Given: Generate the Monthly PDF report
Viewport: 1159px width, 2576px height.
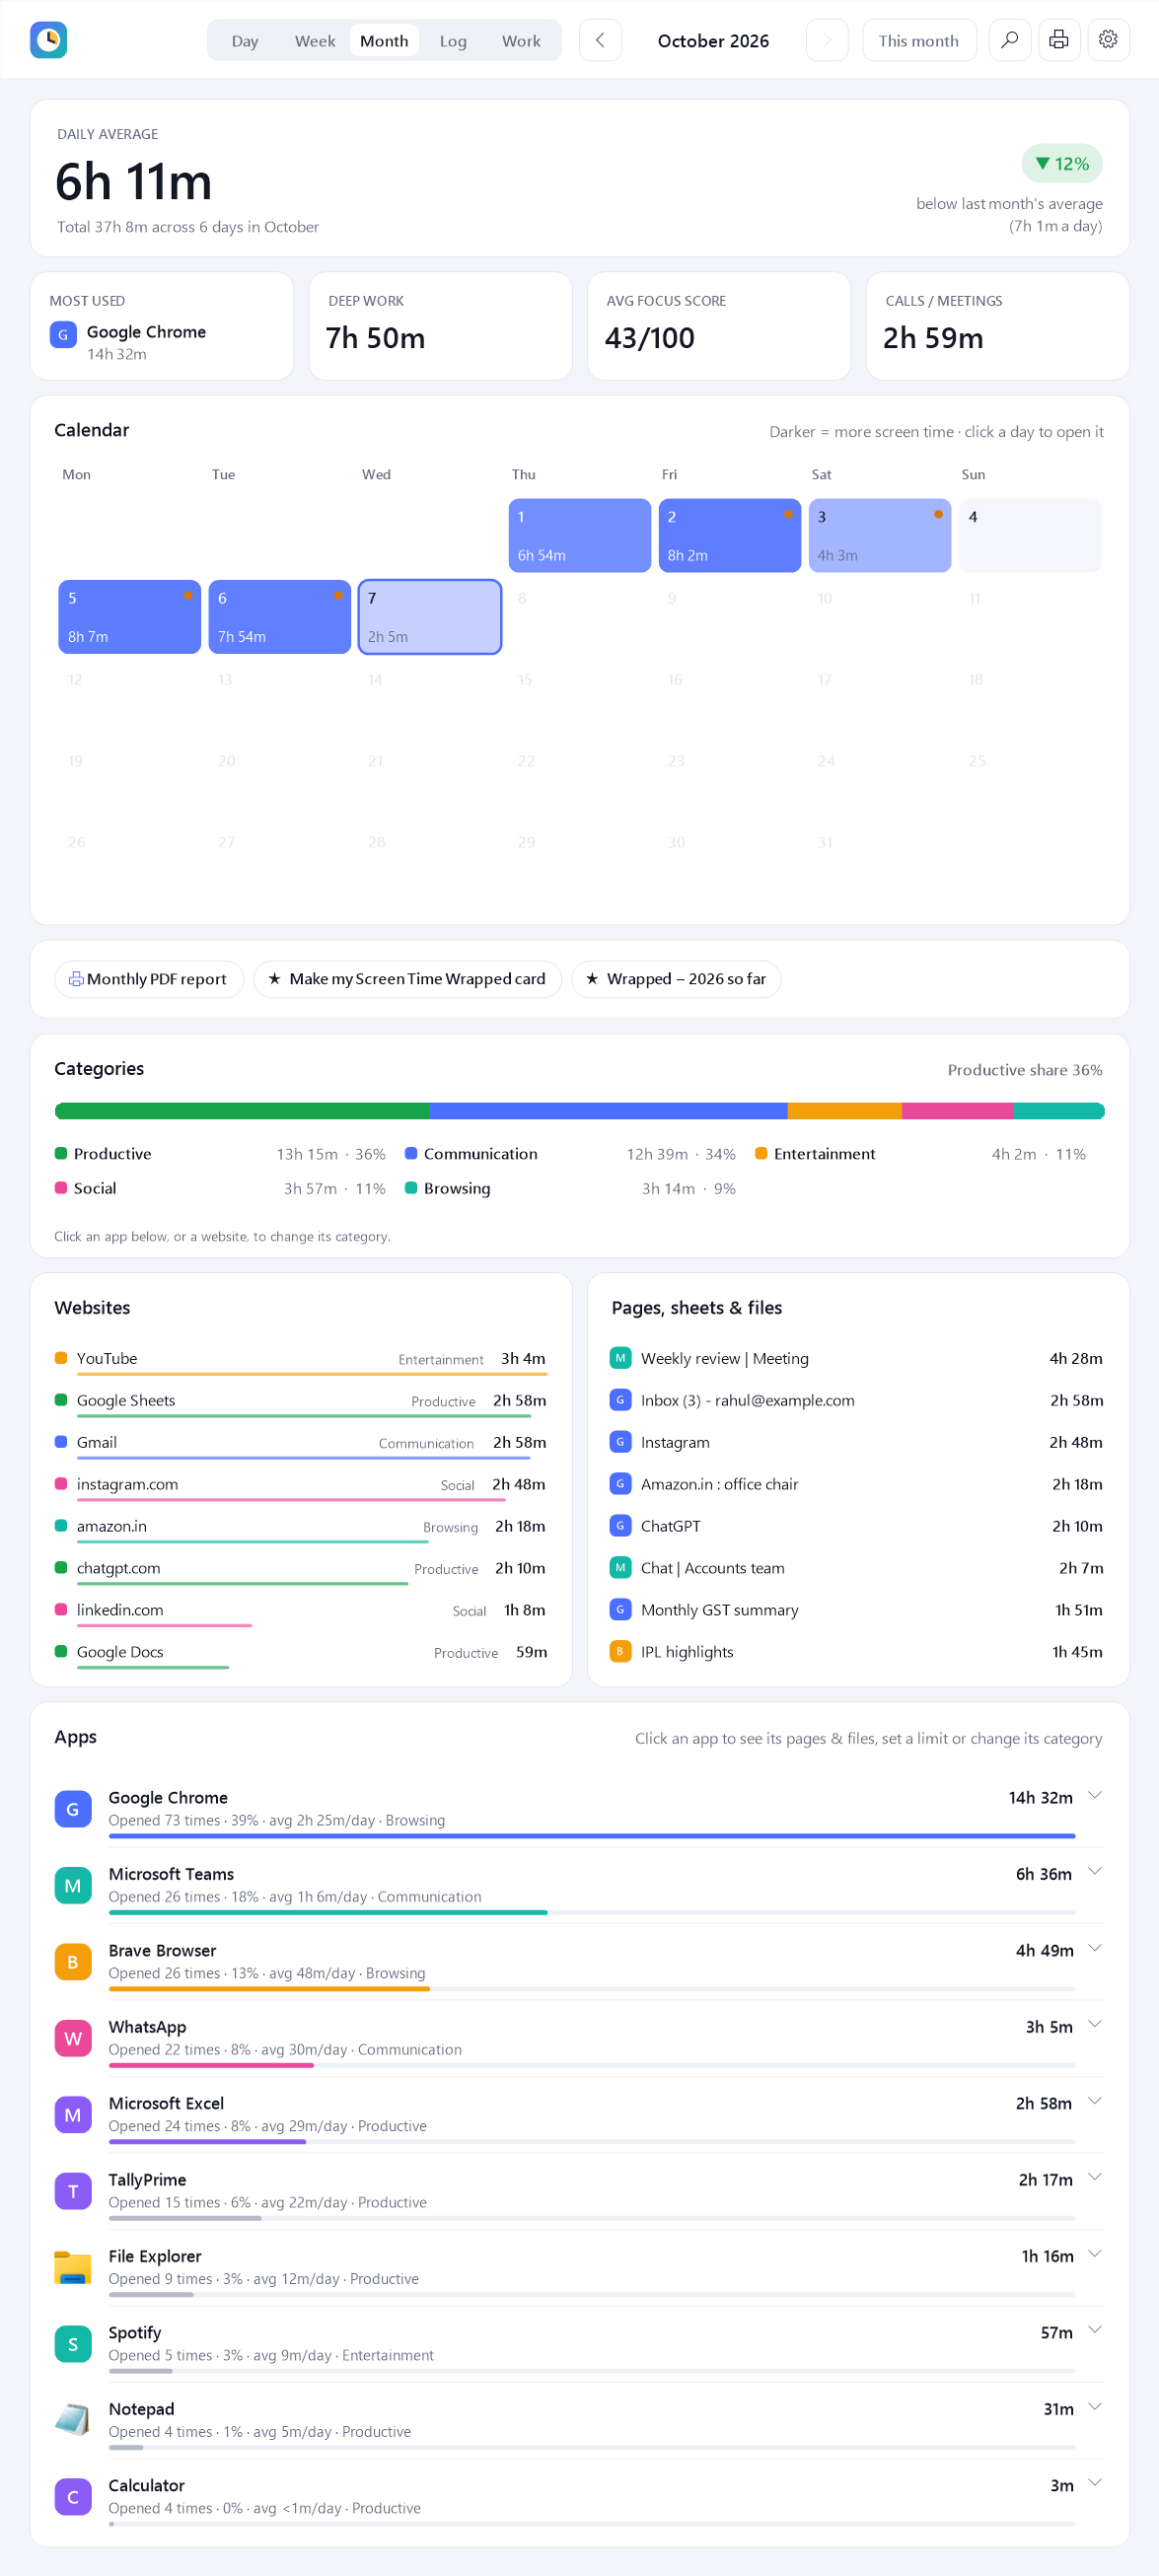Looking at the screenshot, I should click(x=149, y=979).
